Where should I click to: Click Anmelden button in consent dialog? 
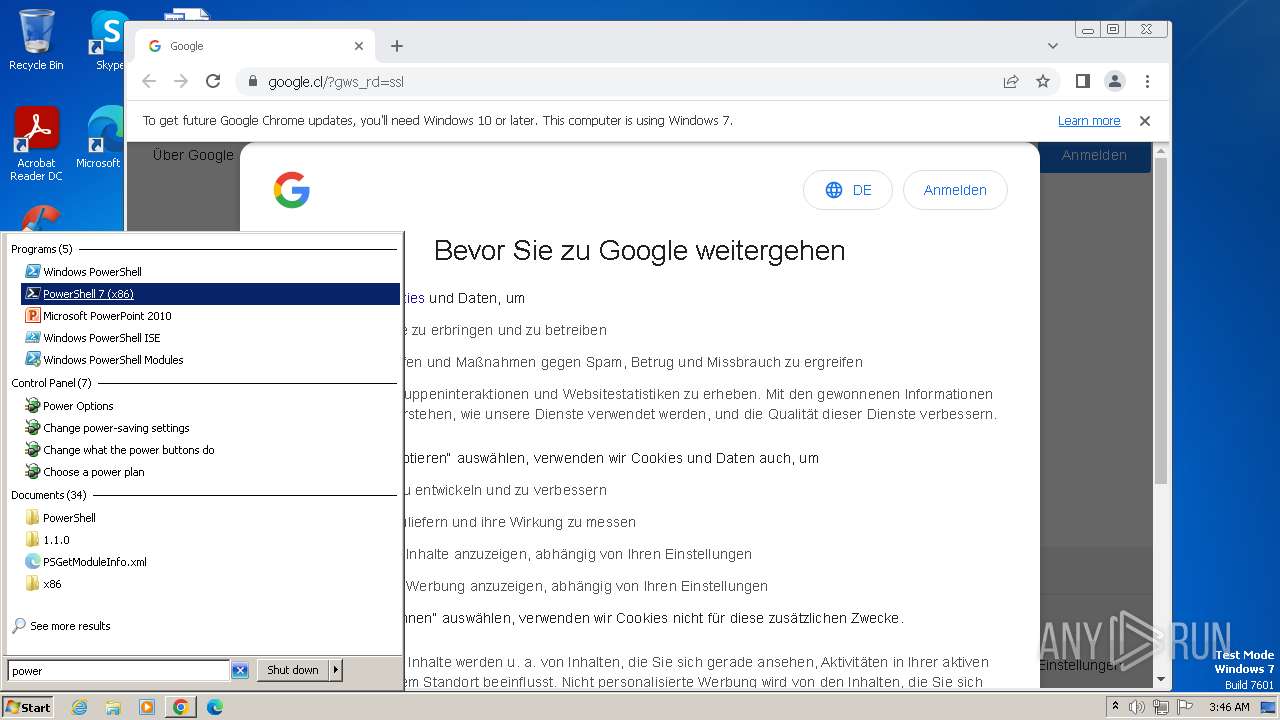(955, 190)
